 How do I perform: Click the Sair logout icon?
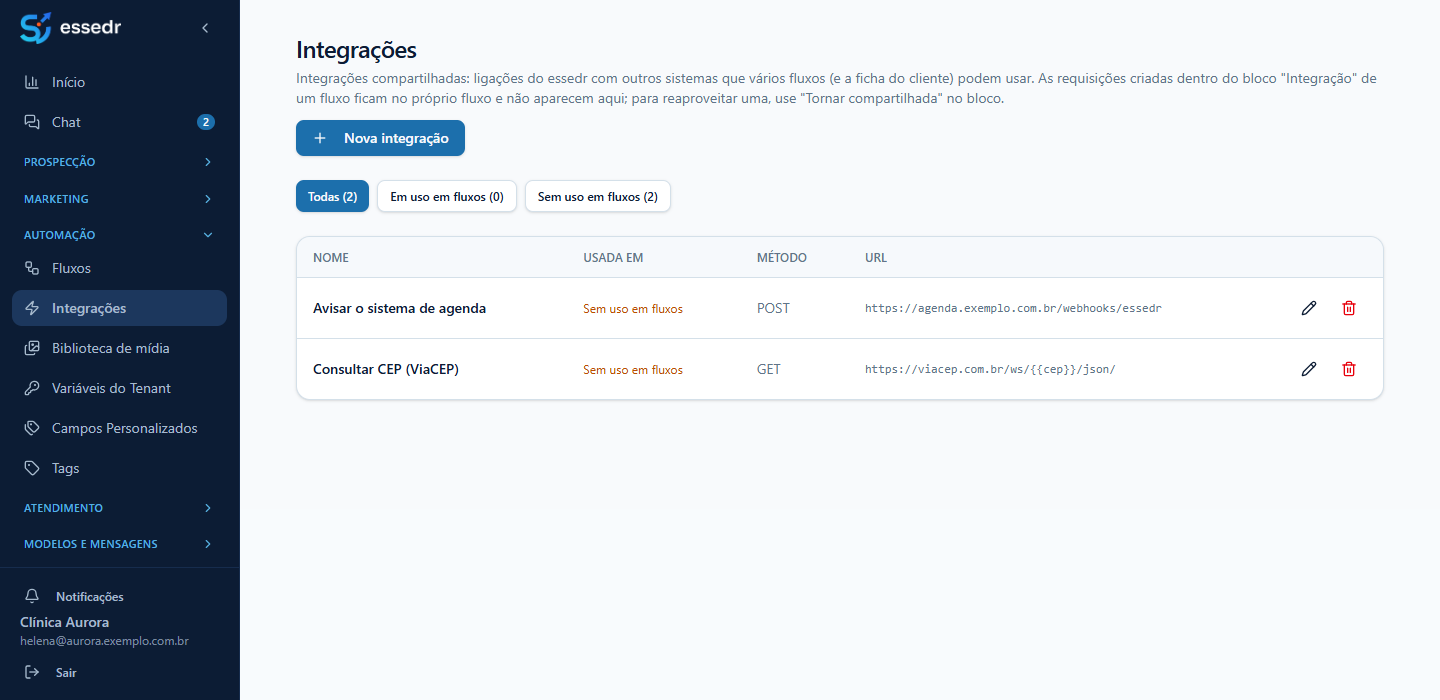(32, 672)
